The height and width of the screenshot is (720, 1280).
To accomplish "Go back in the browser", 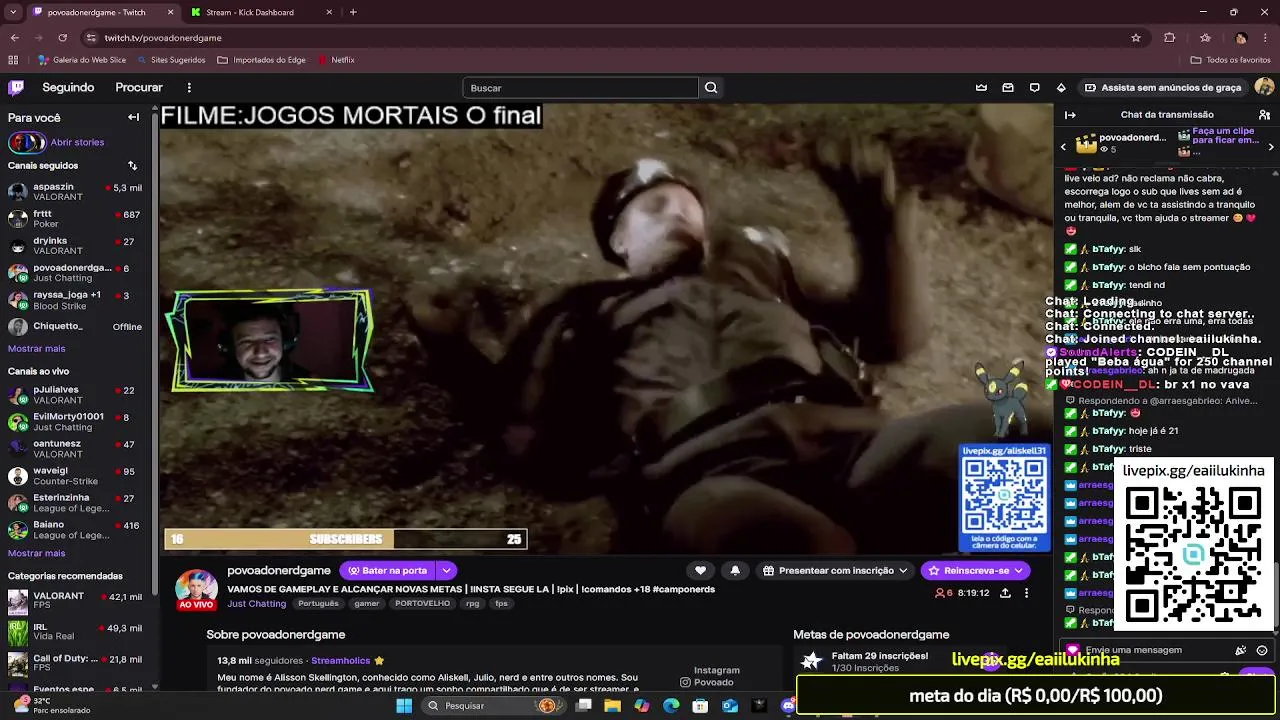I will 14,37.
